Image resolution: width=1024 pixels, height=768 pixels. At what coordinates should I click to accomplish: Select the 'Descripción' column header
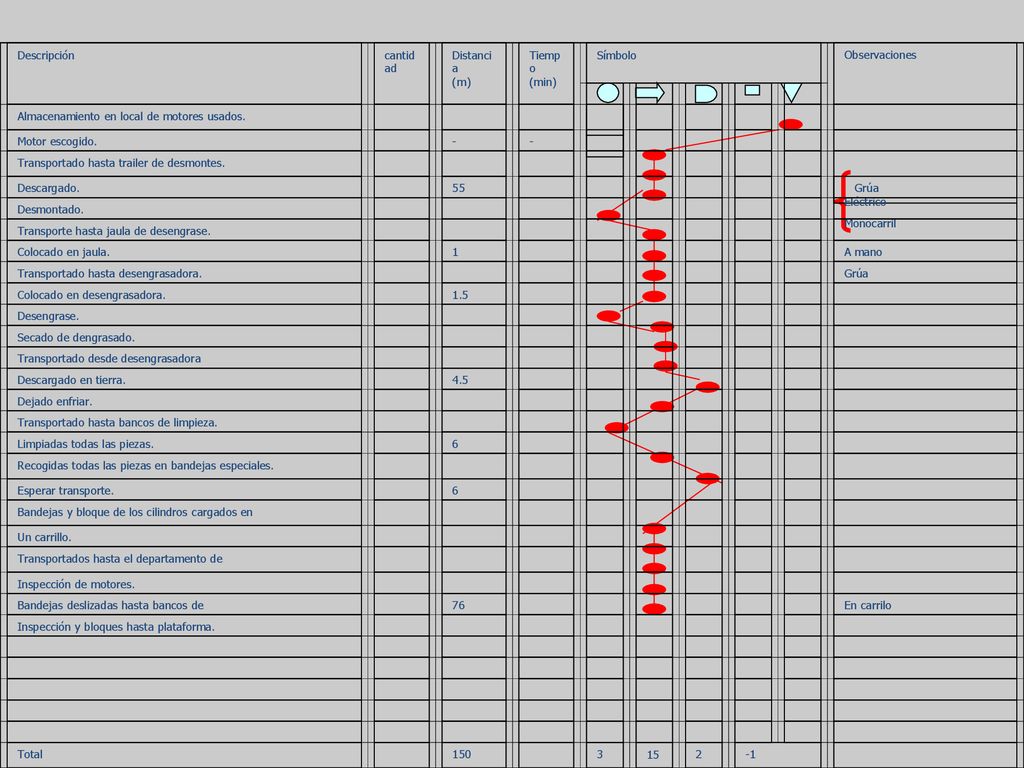tap(46, 56)
